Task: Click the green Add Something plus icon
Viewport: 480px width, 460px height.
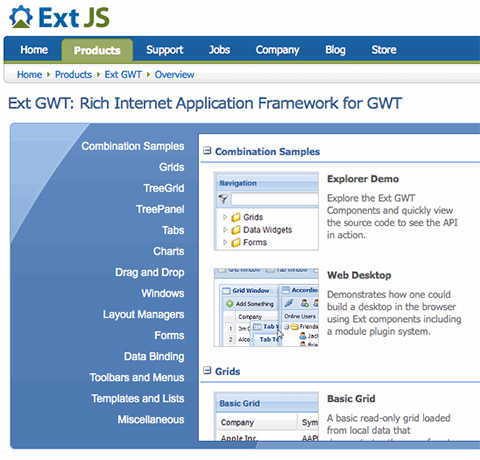Action: coord(229,304)
